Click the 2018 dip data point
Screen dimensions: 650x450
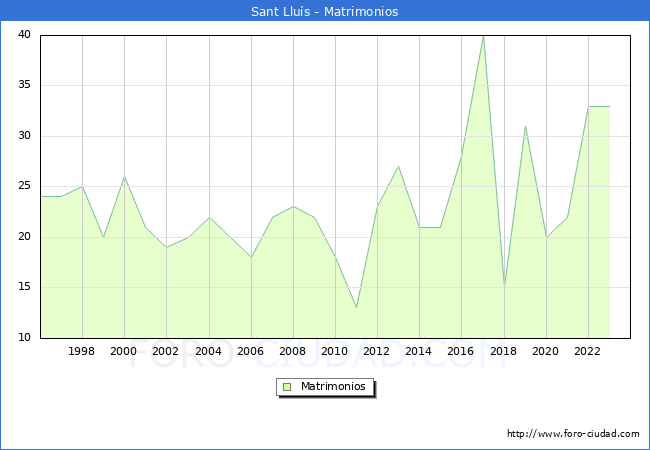tap(504, 287)
